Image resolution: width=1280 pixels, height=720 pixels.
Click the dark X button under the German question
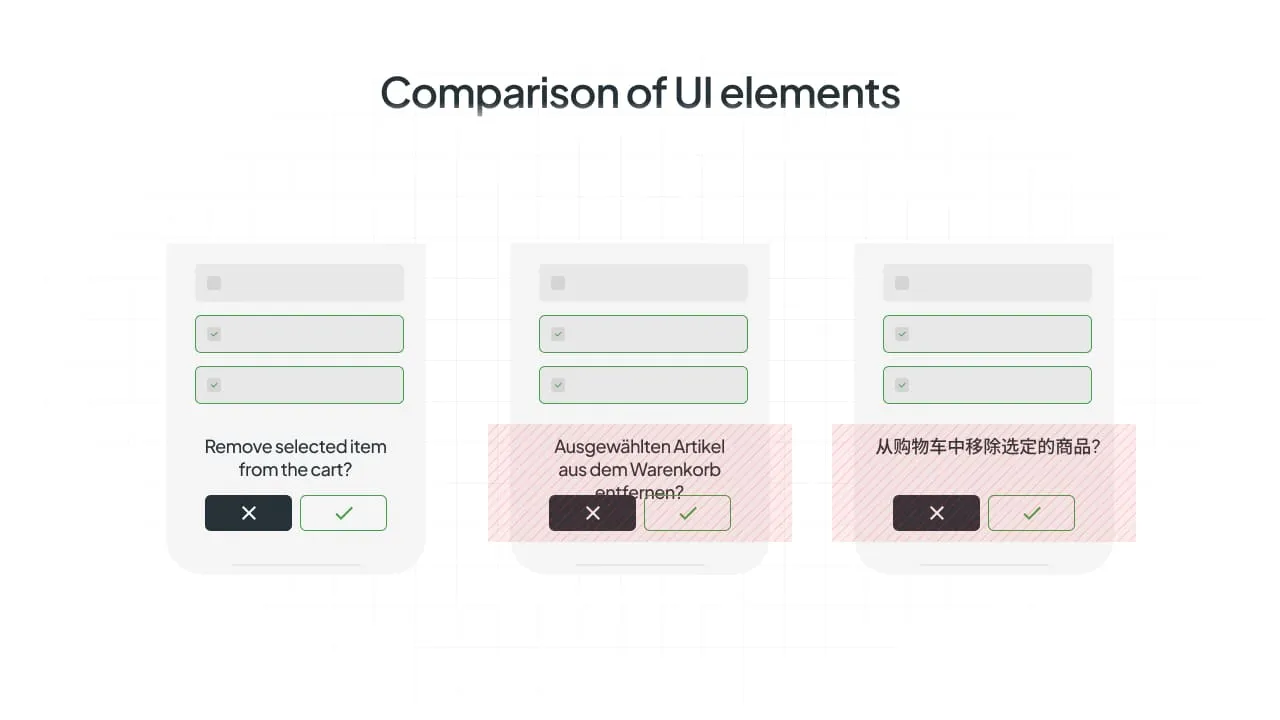coord(592,512)
